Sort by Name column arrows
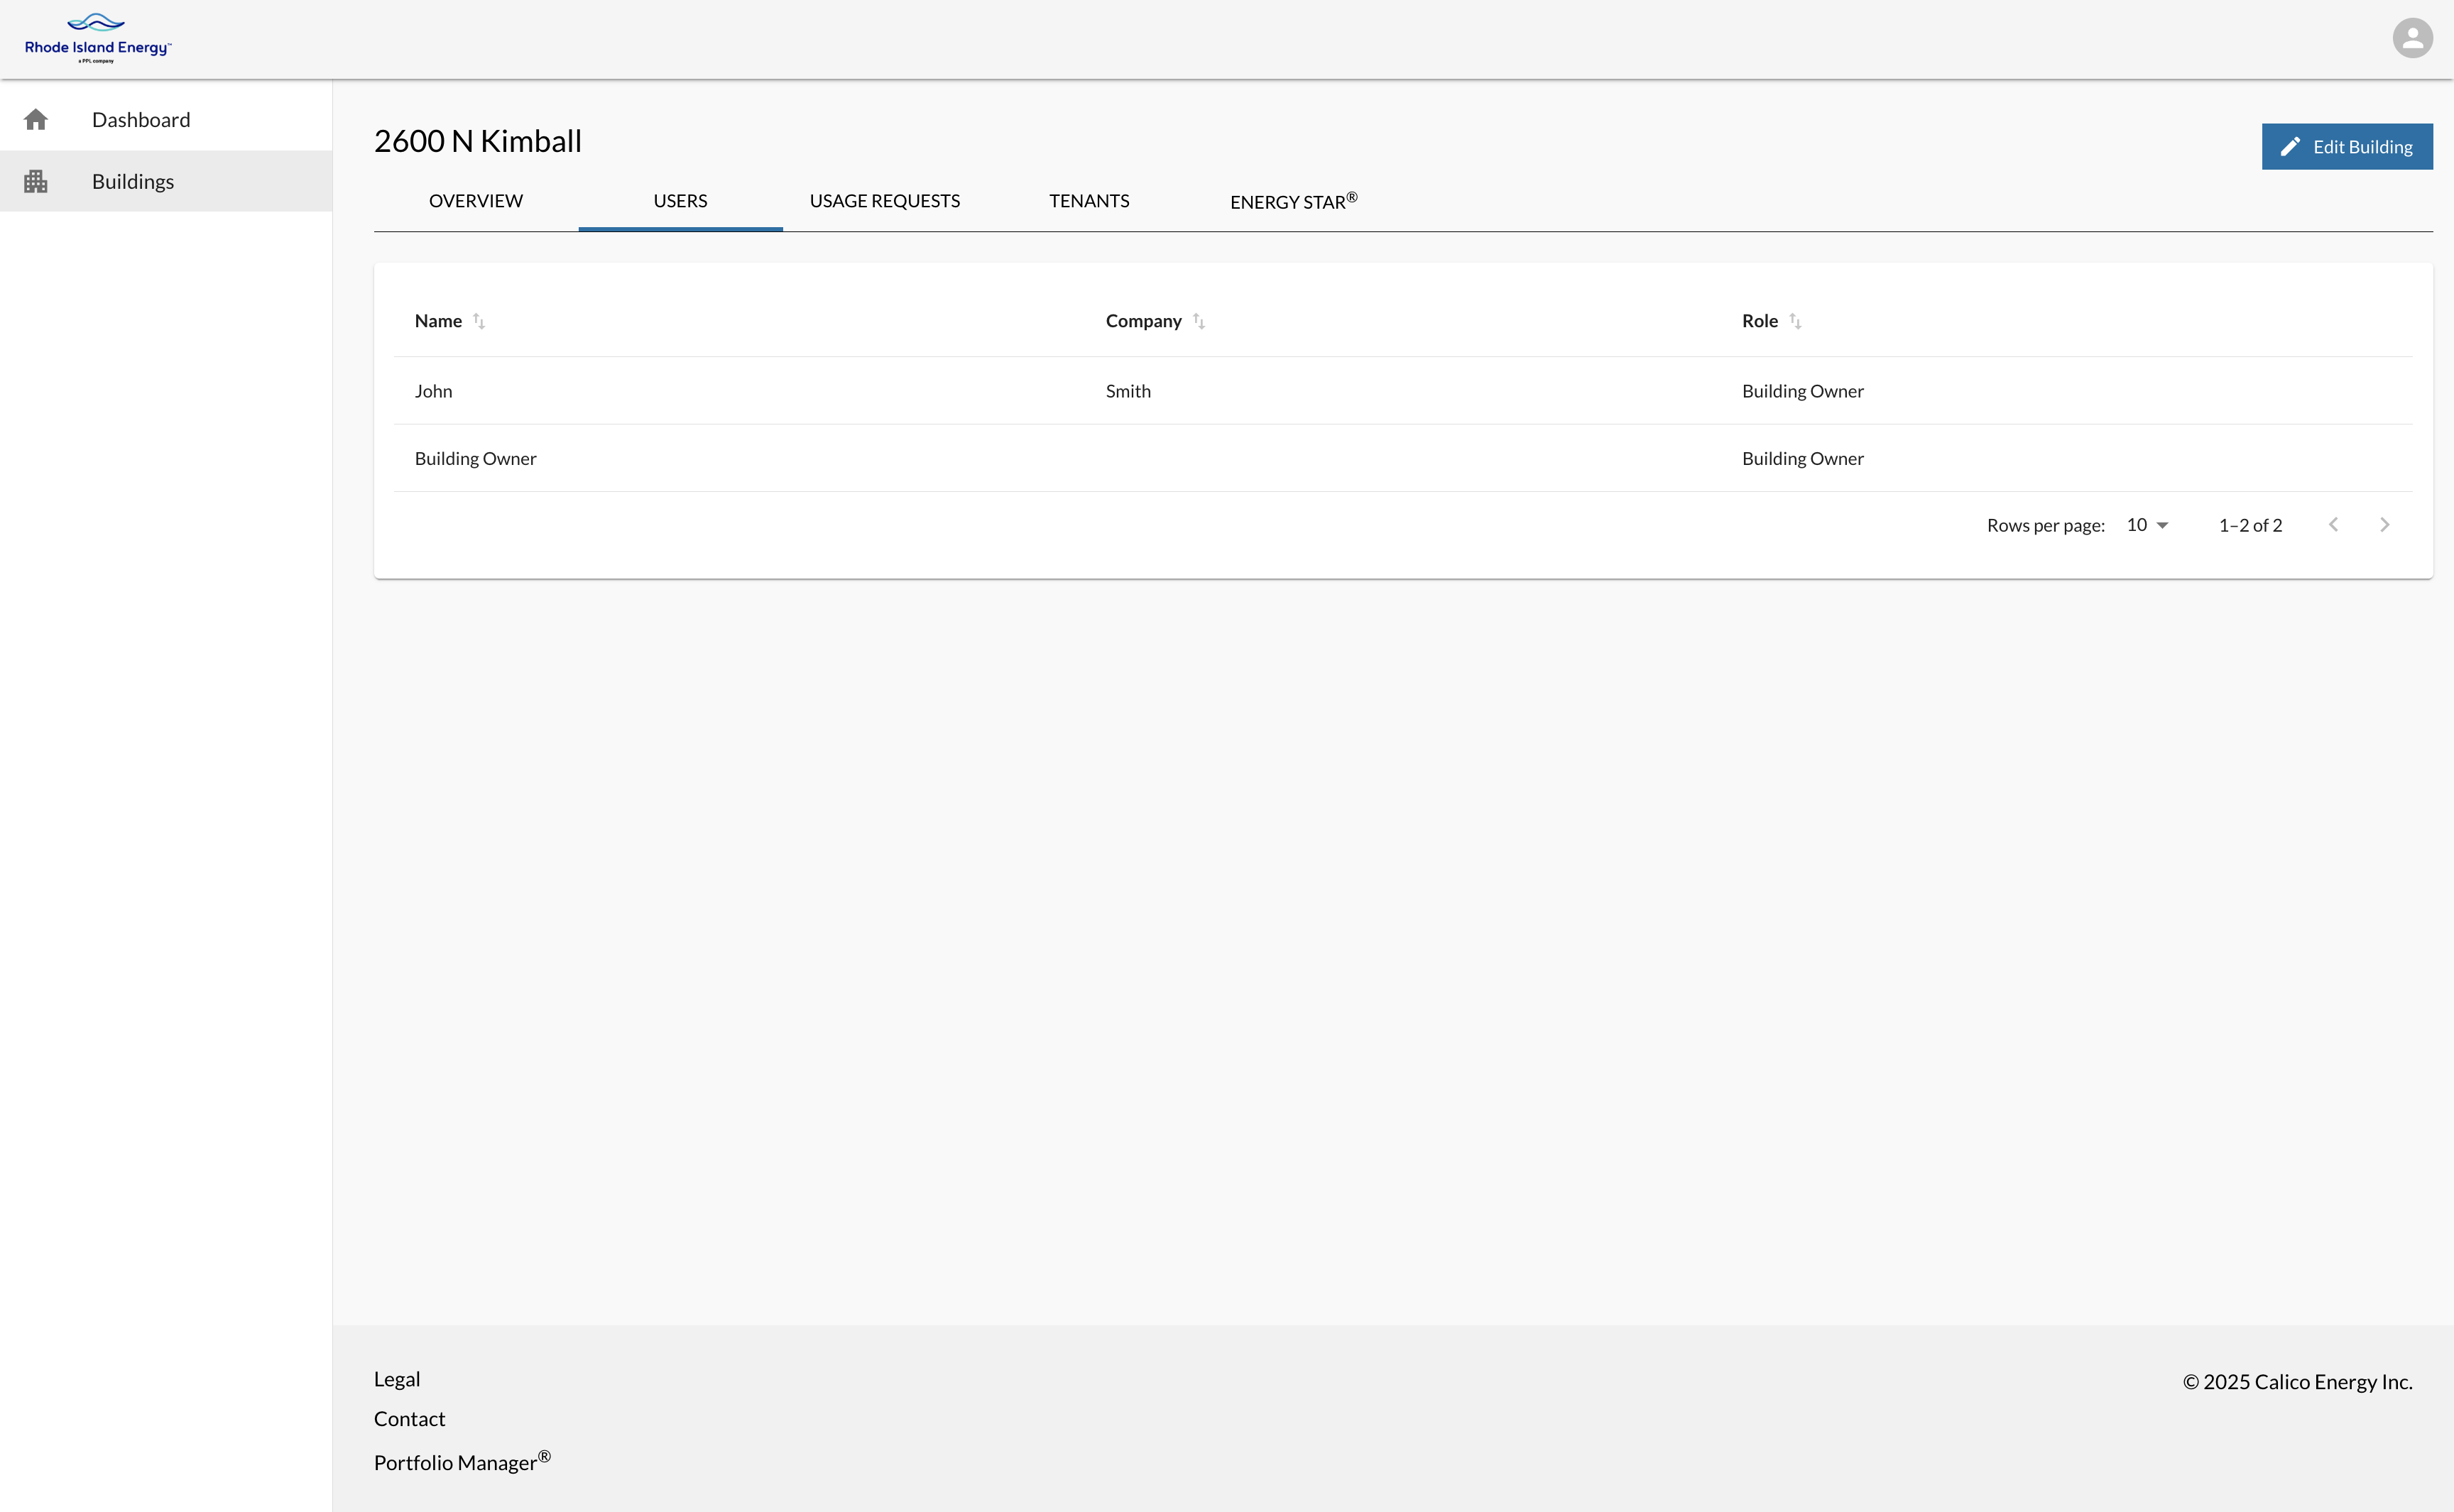 [x=479, y=321]
